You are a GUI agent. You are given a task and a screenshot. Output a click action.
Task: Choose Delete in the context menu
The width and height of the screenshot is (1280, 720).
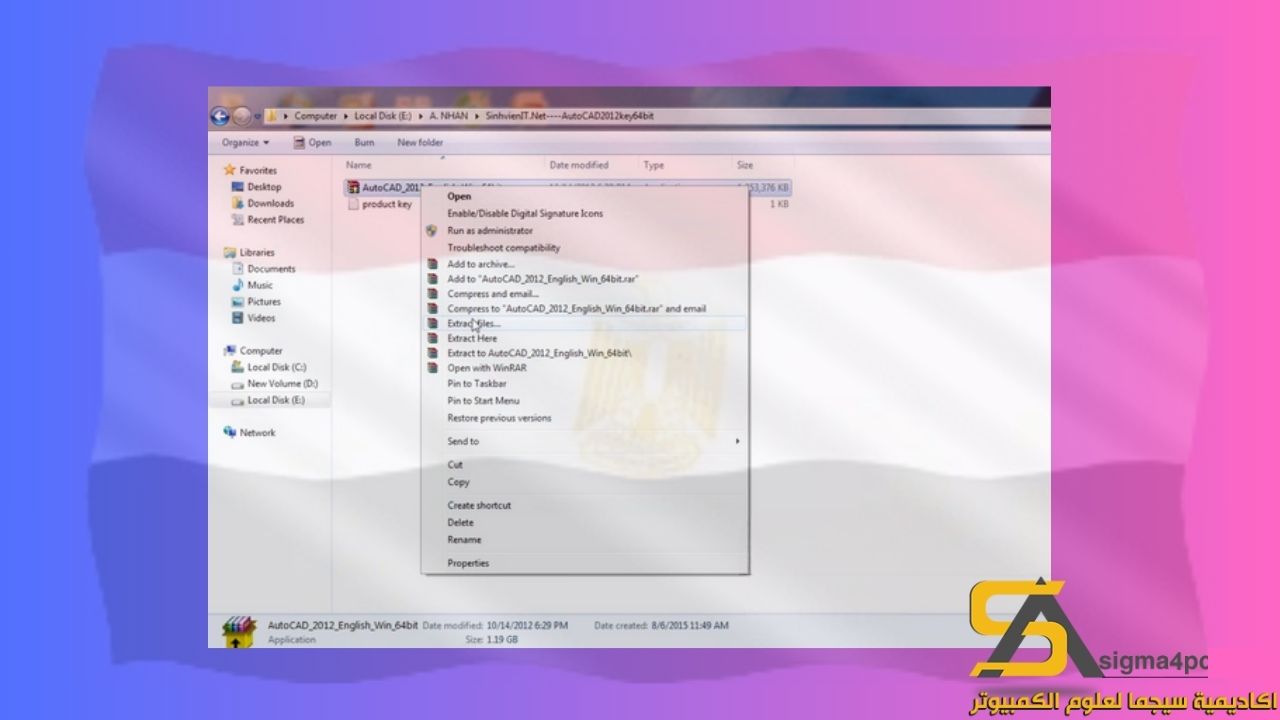460,523
